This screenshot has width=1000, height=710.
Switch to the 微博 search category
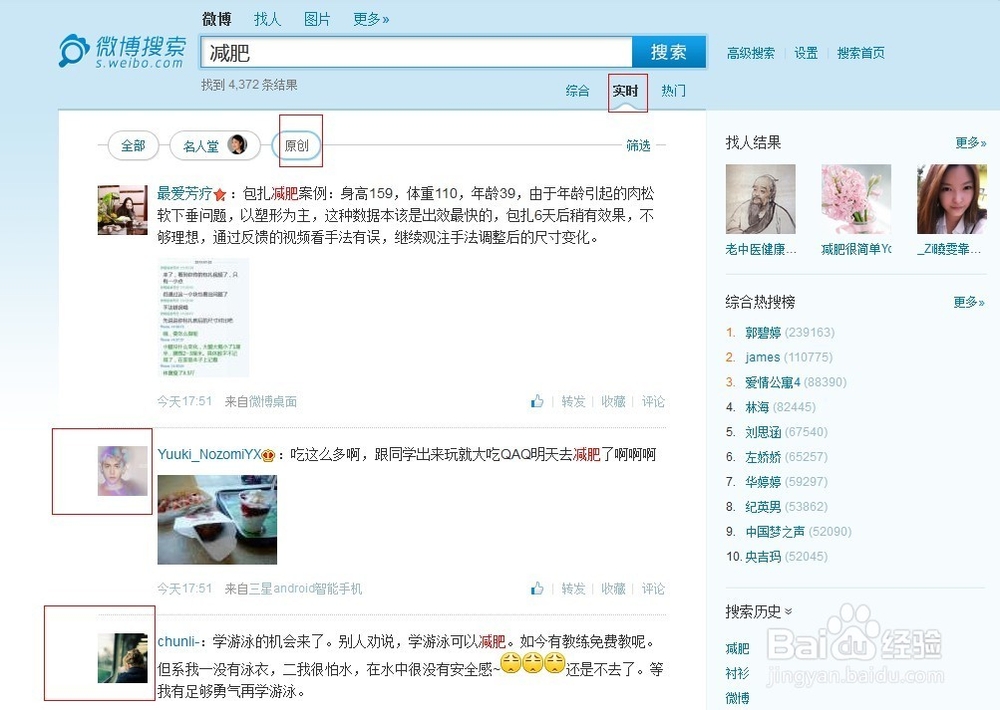216,19
